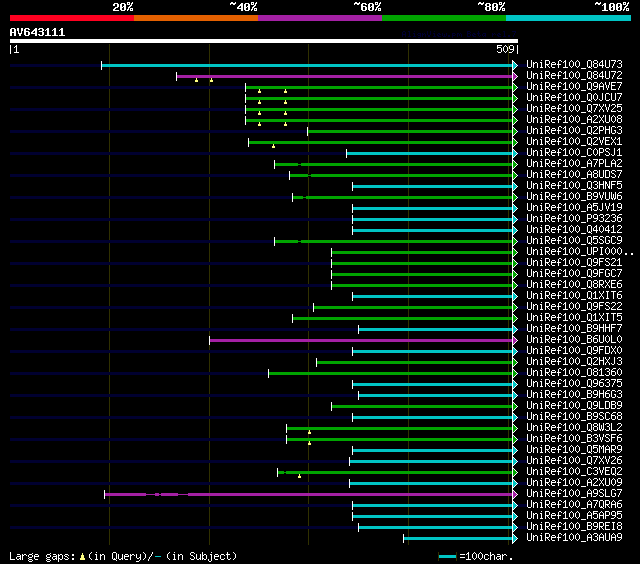
Task: Click the UniRef100_Q1XIT6 label
Action: [574, 296]
